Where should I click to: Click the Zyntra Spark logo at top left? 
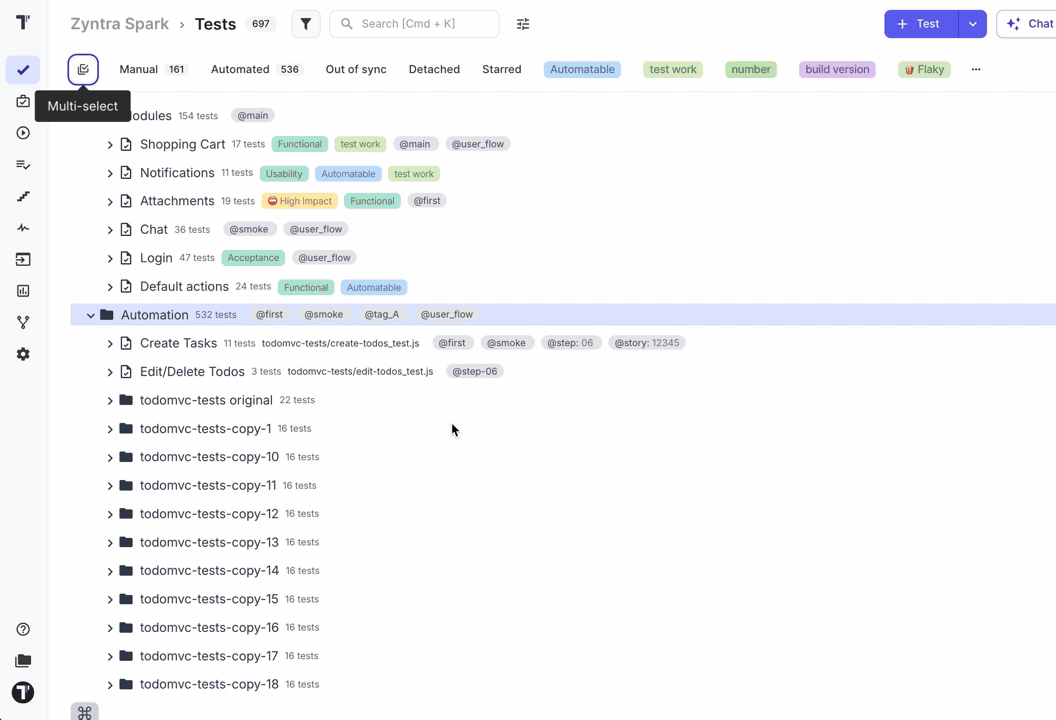[119, 23]
